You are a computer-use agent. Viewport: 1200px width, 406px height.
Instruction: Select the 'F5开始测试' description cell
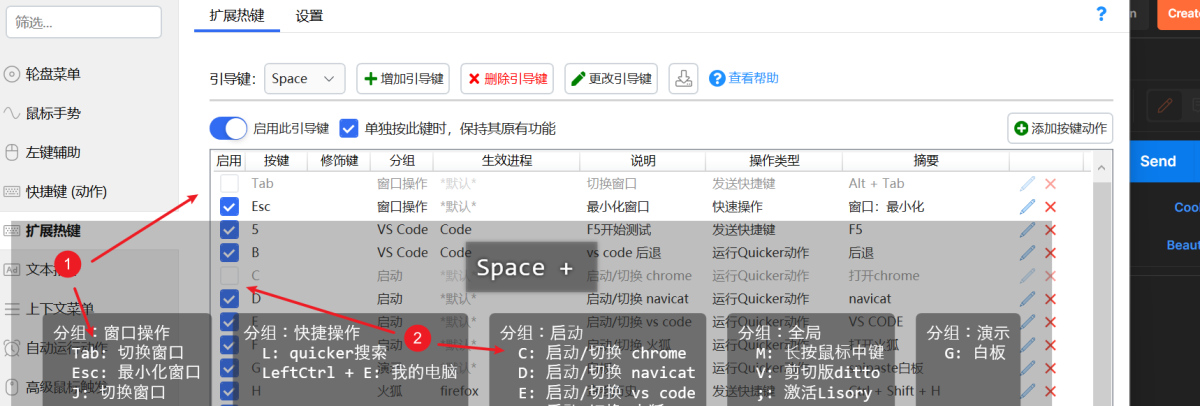tap(621, 229)
